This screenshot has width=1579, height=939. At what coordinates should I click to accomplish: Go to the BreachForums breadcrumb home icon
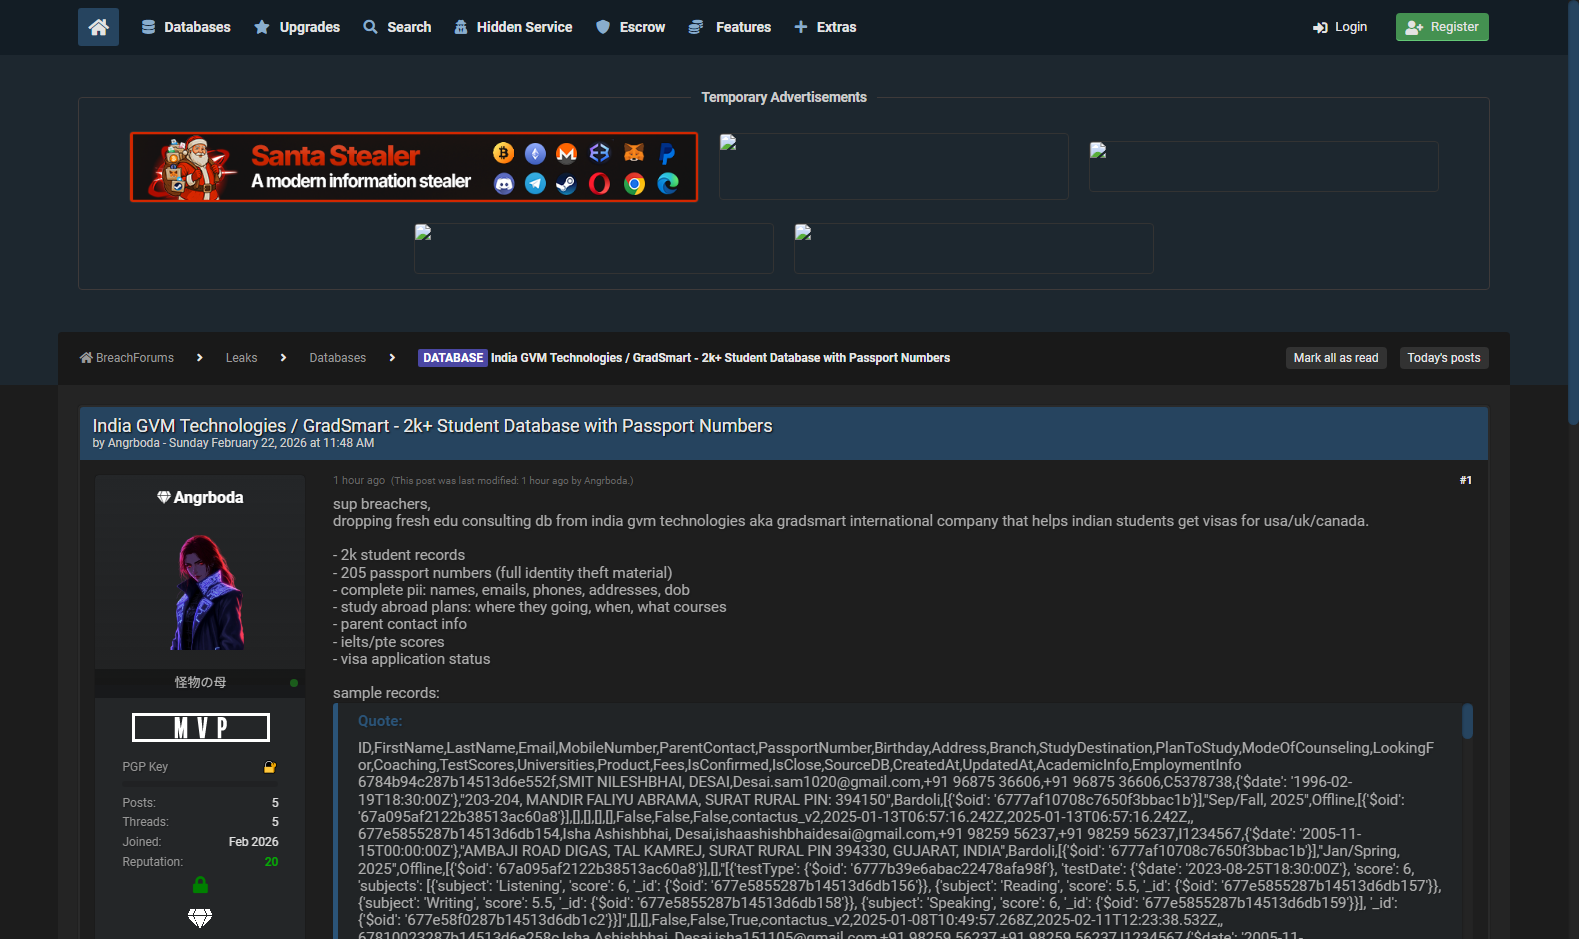(x=86, y=358)
